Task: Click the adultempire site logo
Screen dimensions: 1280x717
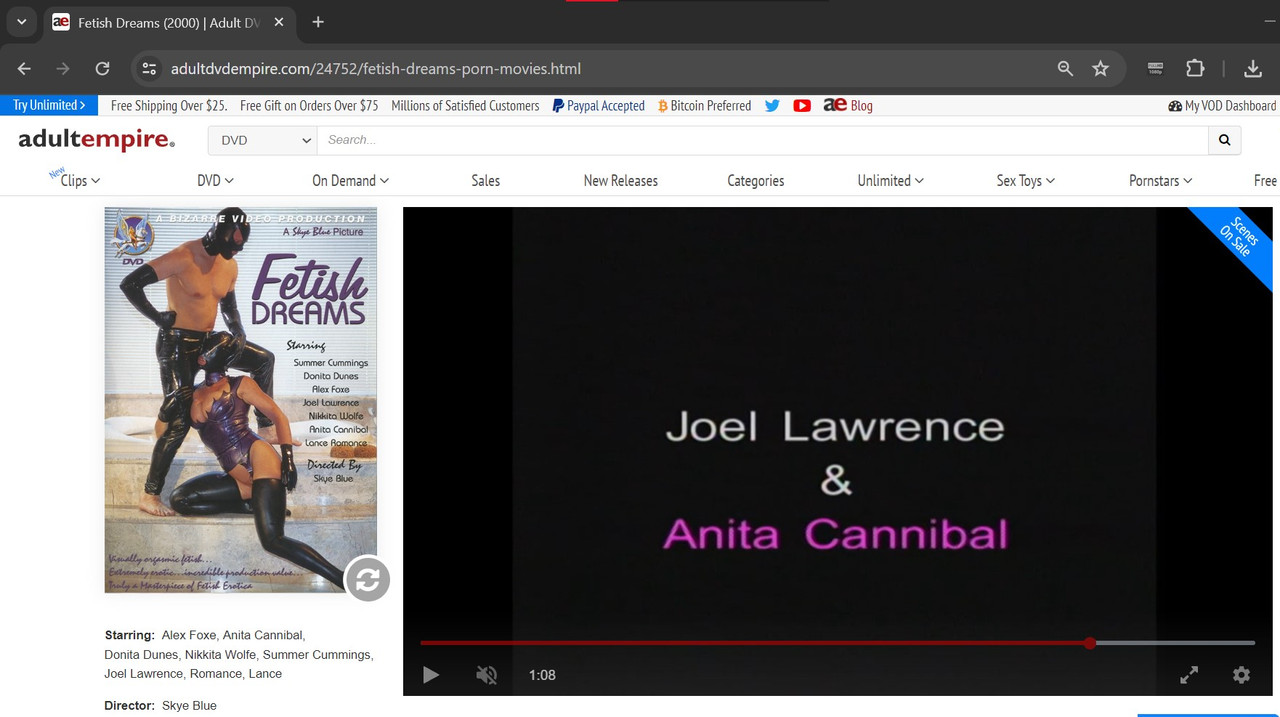Action: click(x=96, y=140)
